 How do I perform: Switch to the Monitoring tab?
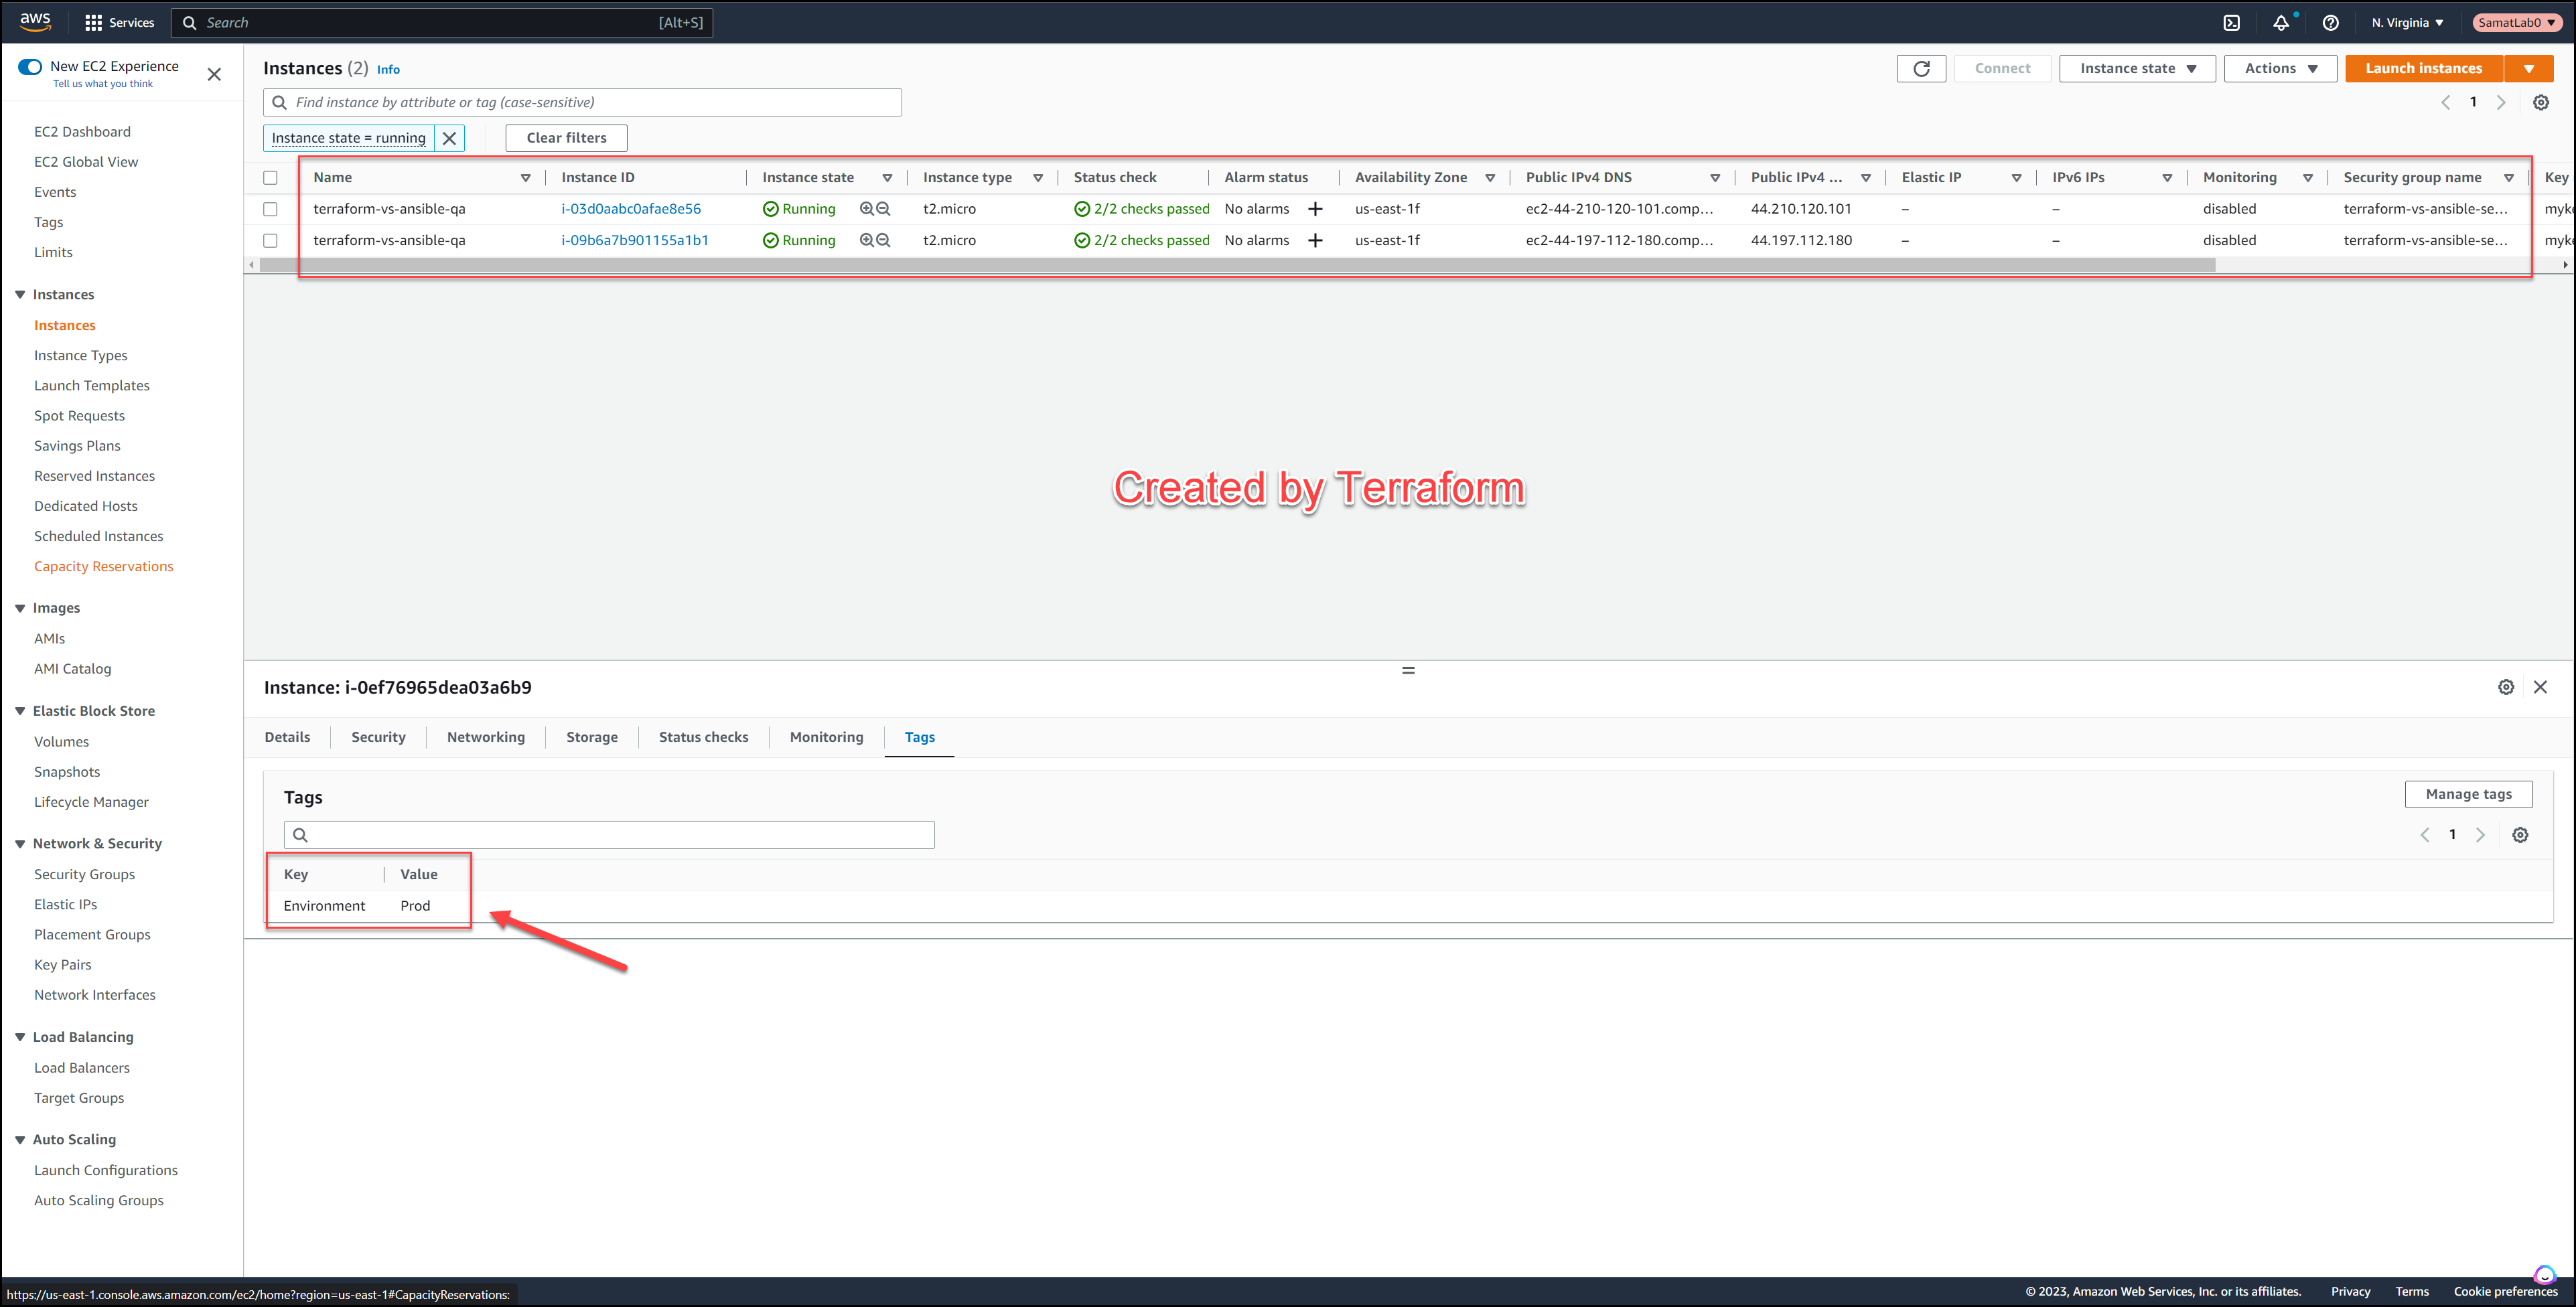[x=826, y=737]
